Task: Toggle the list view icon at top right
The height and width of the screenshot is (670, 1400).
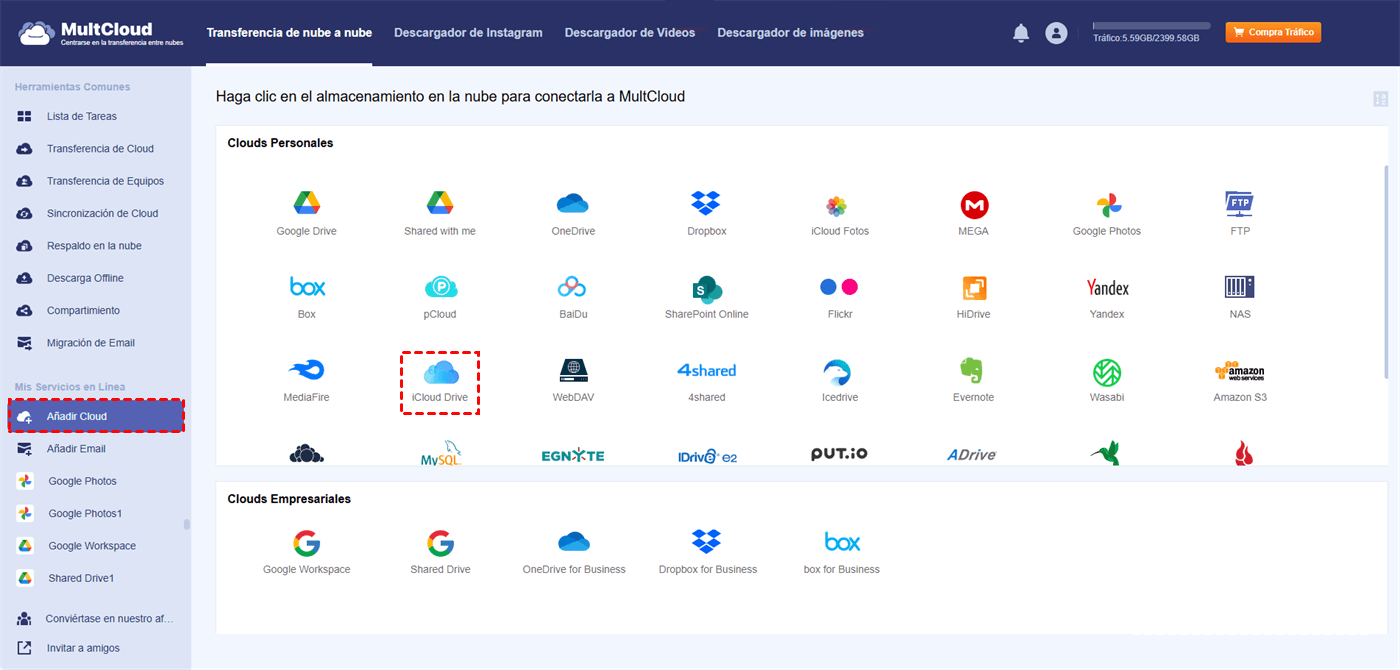Action: [1381, 99]
